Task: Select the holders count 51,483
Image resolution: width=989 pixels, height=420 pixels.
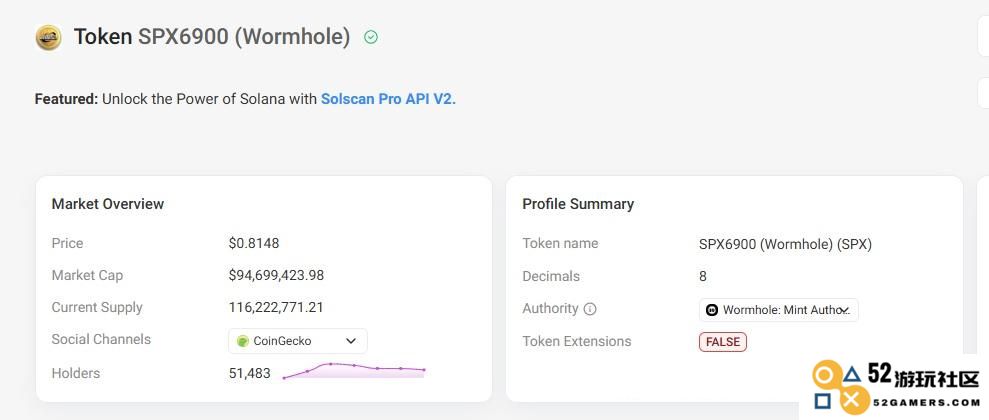Action: click(250, 373)
